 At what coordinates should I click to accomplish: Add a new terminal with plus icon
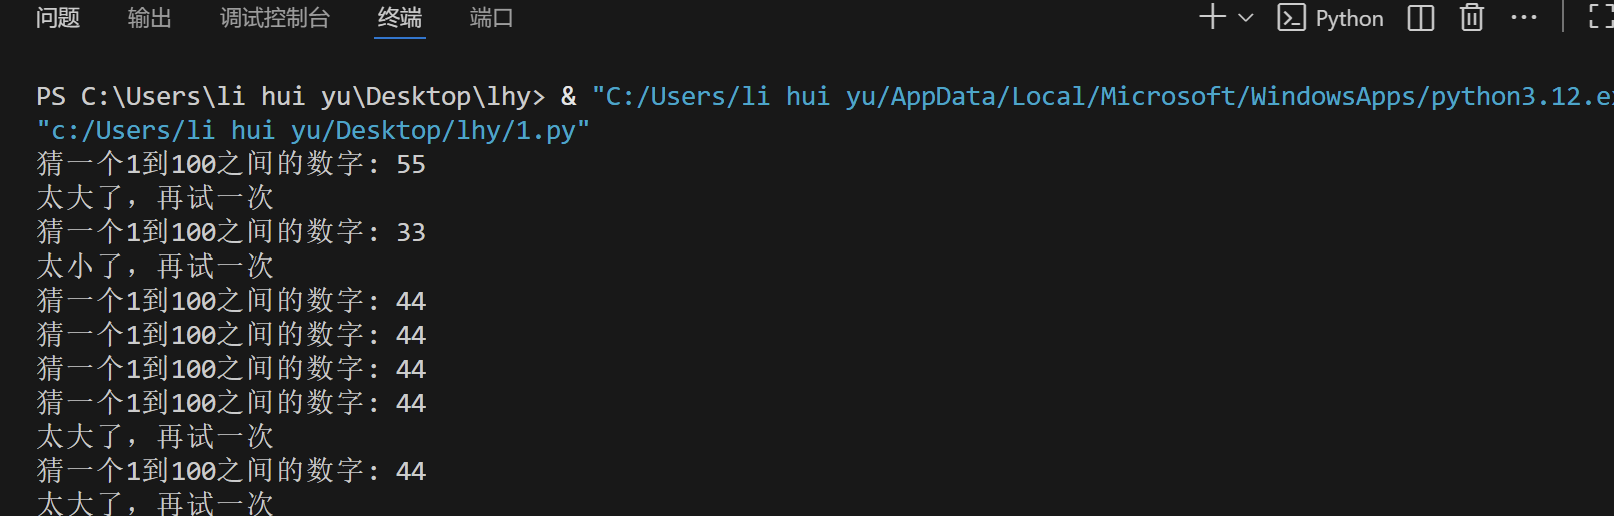(1212, 17)
